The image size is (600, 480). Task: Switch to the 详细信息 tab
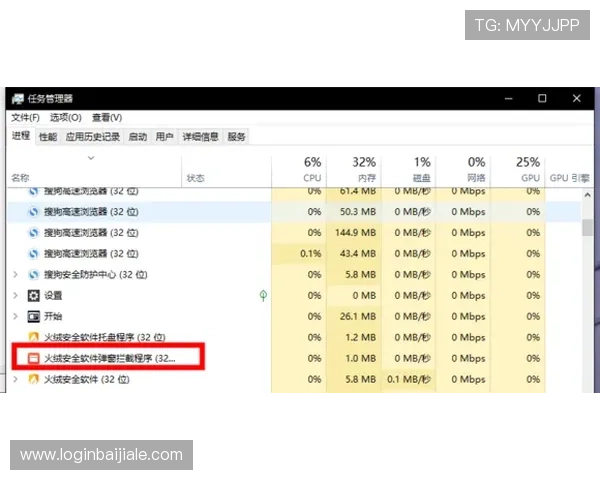tap(201, 137)
